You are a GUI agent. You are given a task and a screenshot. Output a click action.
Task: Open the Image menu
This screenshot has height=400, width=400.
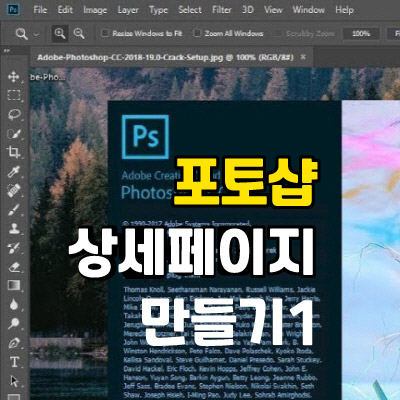tap(95, 10)
